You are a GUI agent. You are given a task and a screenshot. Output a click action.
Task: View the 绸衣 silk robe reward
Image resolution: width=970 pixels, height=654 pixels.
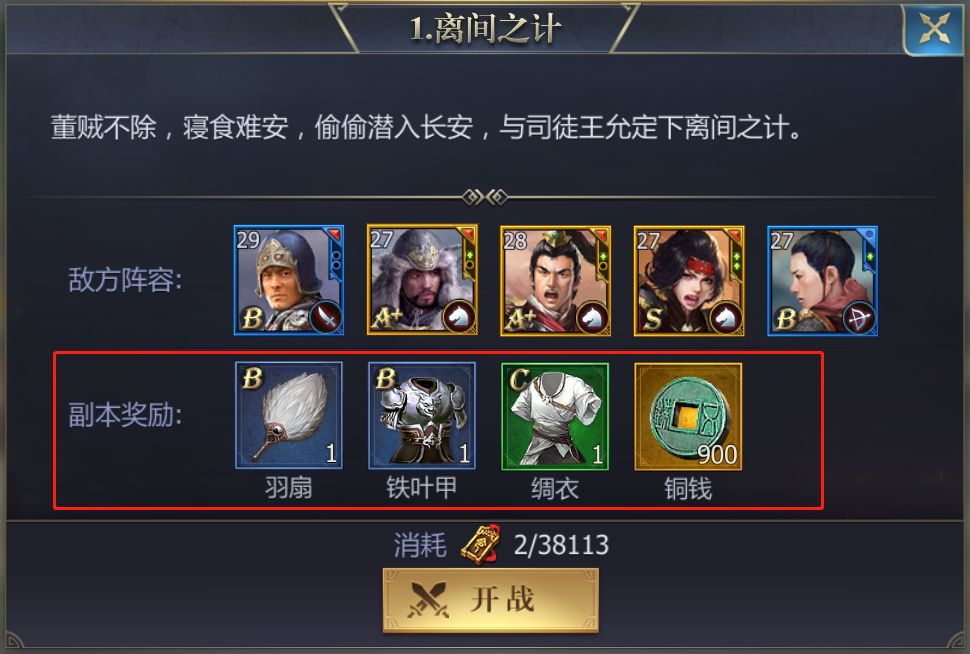click(556, 415)
